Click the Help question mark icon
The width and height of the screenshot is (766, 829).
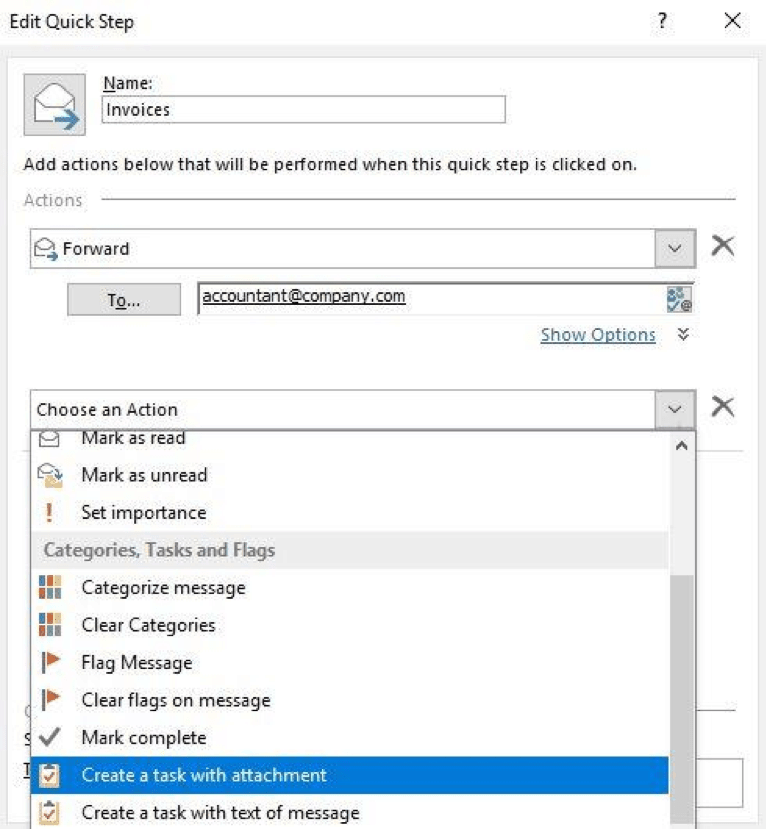(x=662, y=21)
